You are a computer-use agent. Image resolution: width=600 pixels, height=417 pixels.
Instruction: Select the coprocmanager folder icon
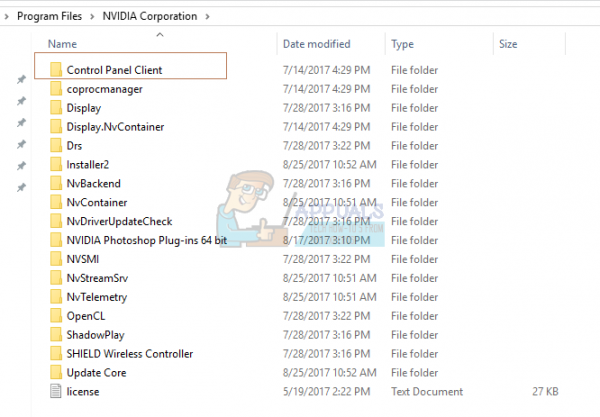[x=56, y=89]
